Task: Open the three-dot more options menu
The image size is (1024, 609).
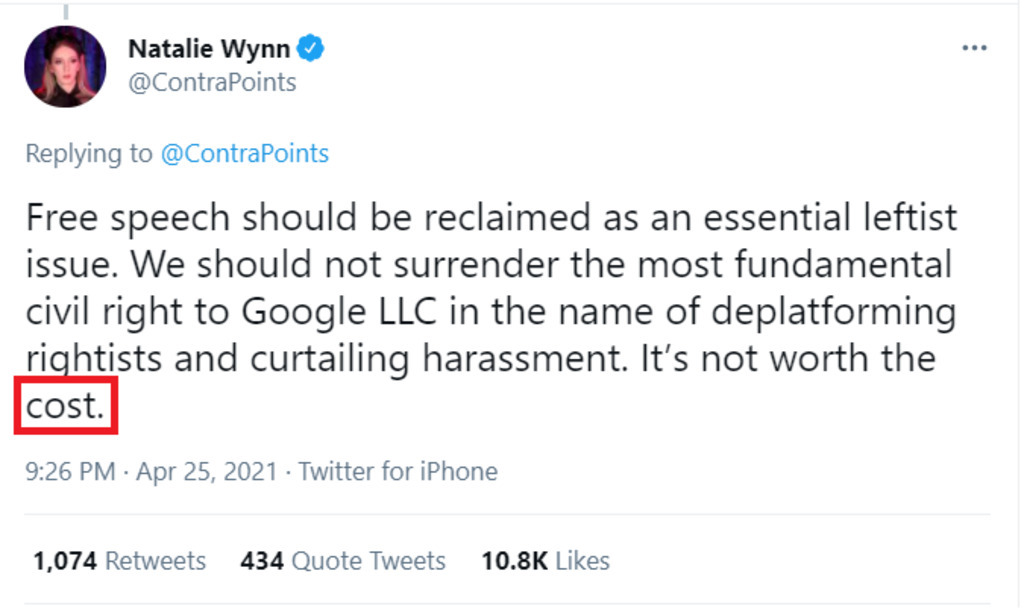Action: 974,48
